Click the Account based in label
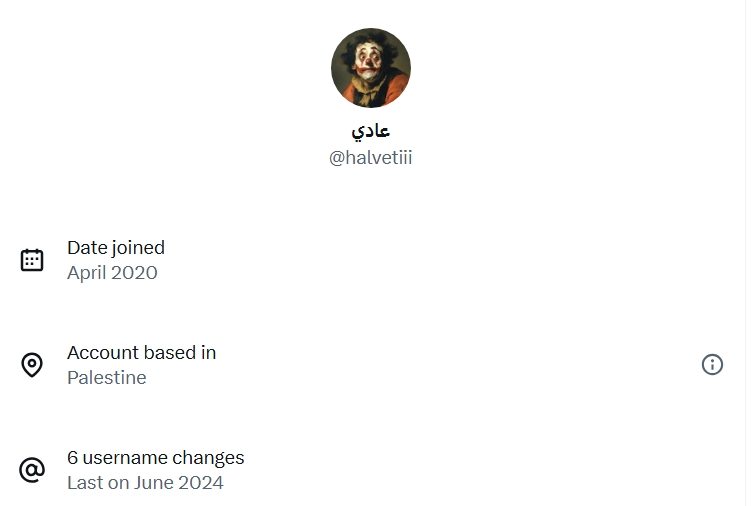 [142, 353]
